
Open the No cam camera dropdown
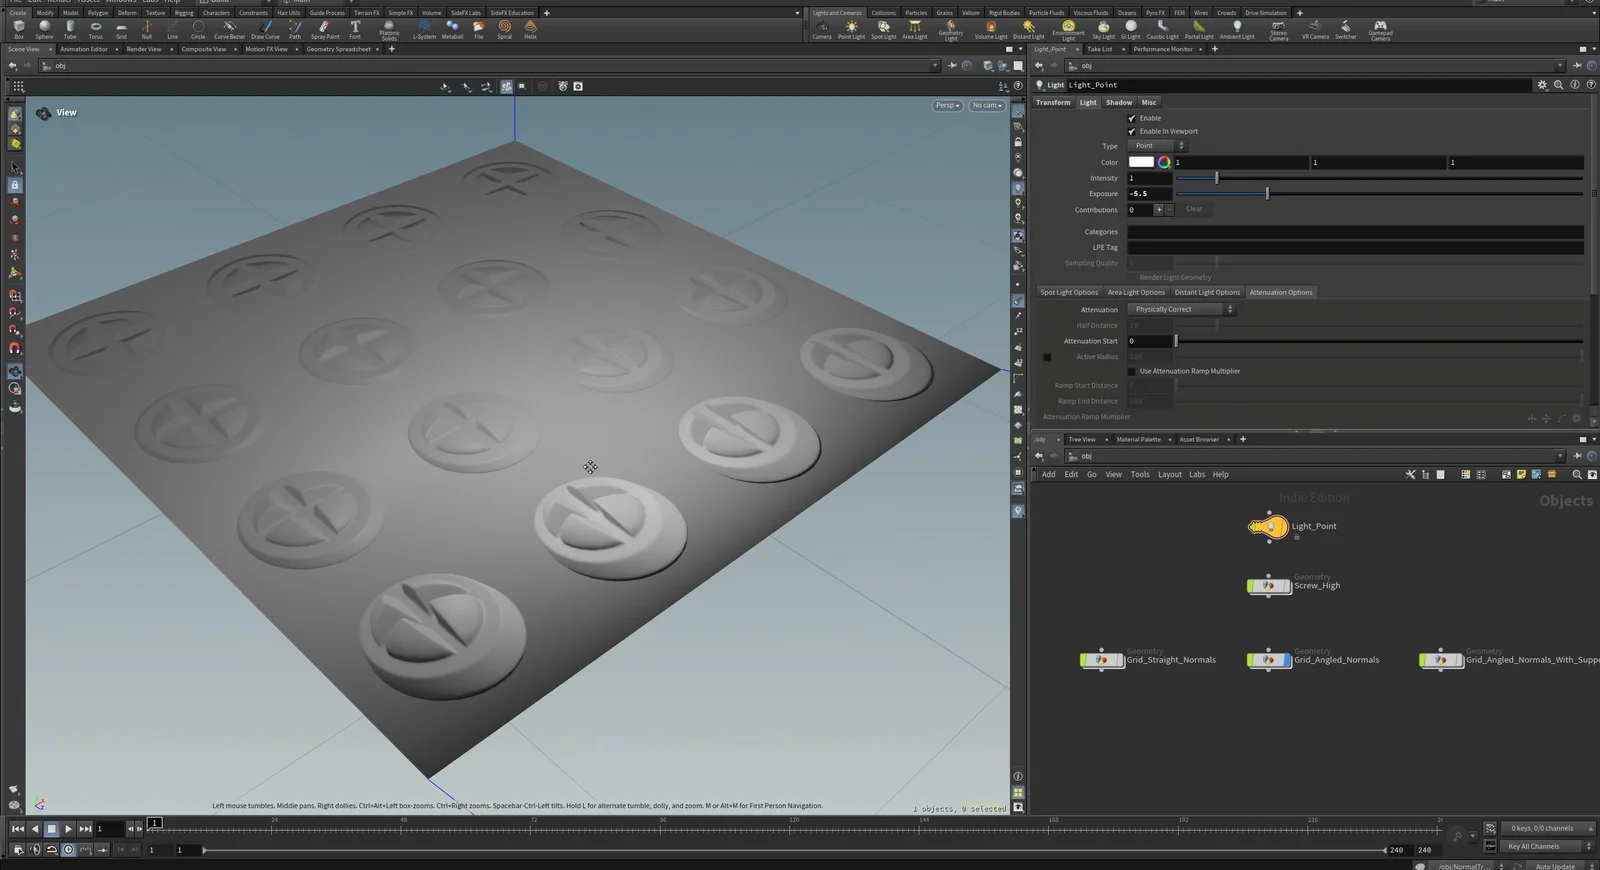986,105
